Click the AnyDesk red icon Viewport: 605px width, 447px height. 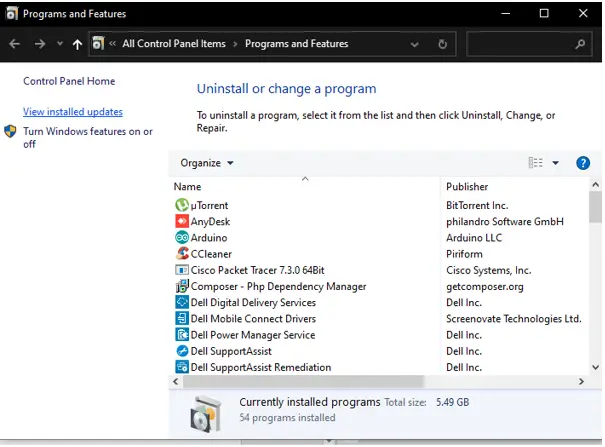[x=182, y=221]
